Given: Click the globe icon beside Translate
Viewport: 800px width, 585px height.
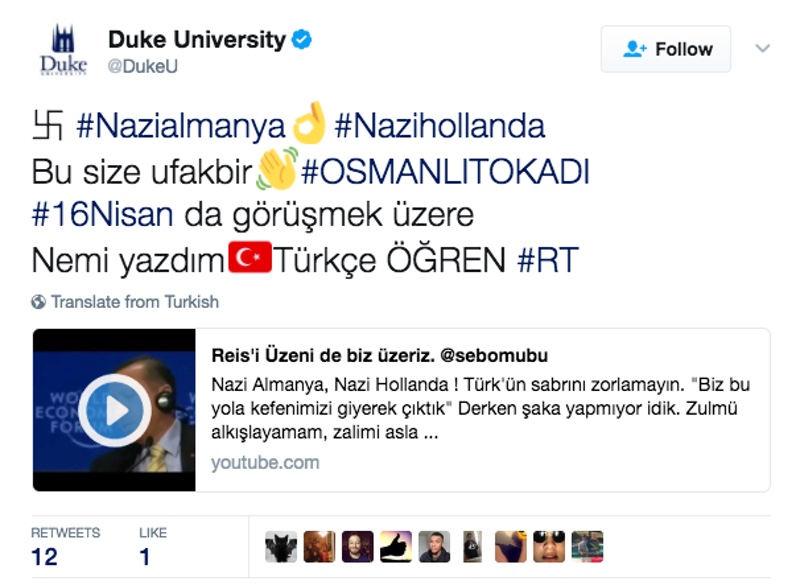Looking at the screenshot, I should tap(38, 302).
